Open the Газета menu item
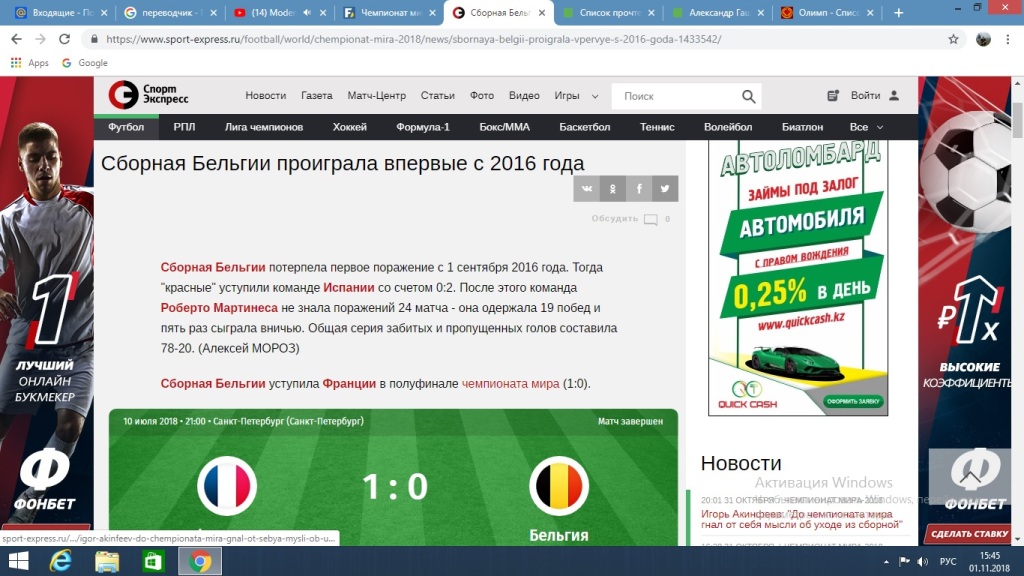This screenshot has height=576, width=1024. click(x=317, y=95)
